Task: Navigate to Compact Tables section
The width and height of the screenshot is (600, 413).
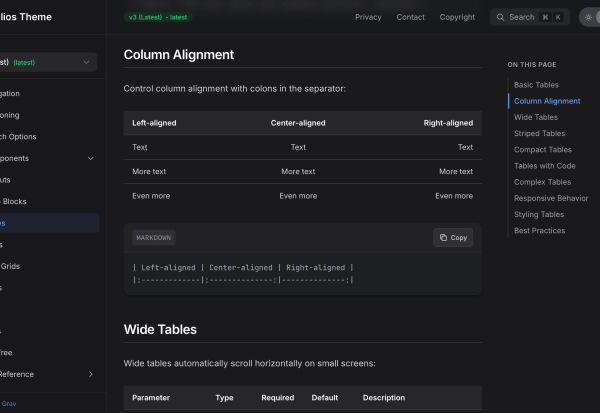Action: pos(543,150)
